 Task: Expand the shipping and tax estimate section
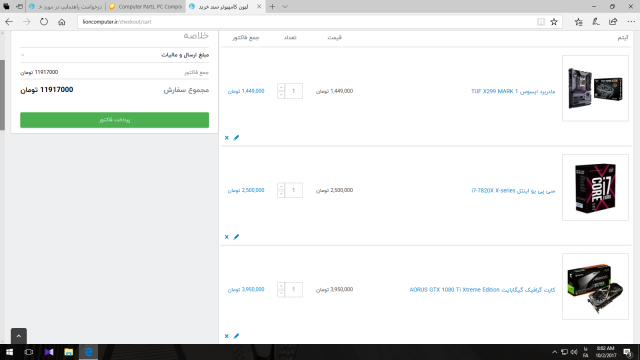114,55
